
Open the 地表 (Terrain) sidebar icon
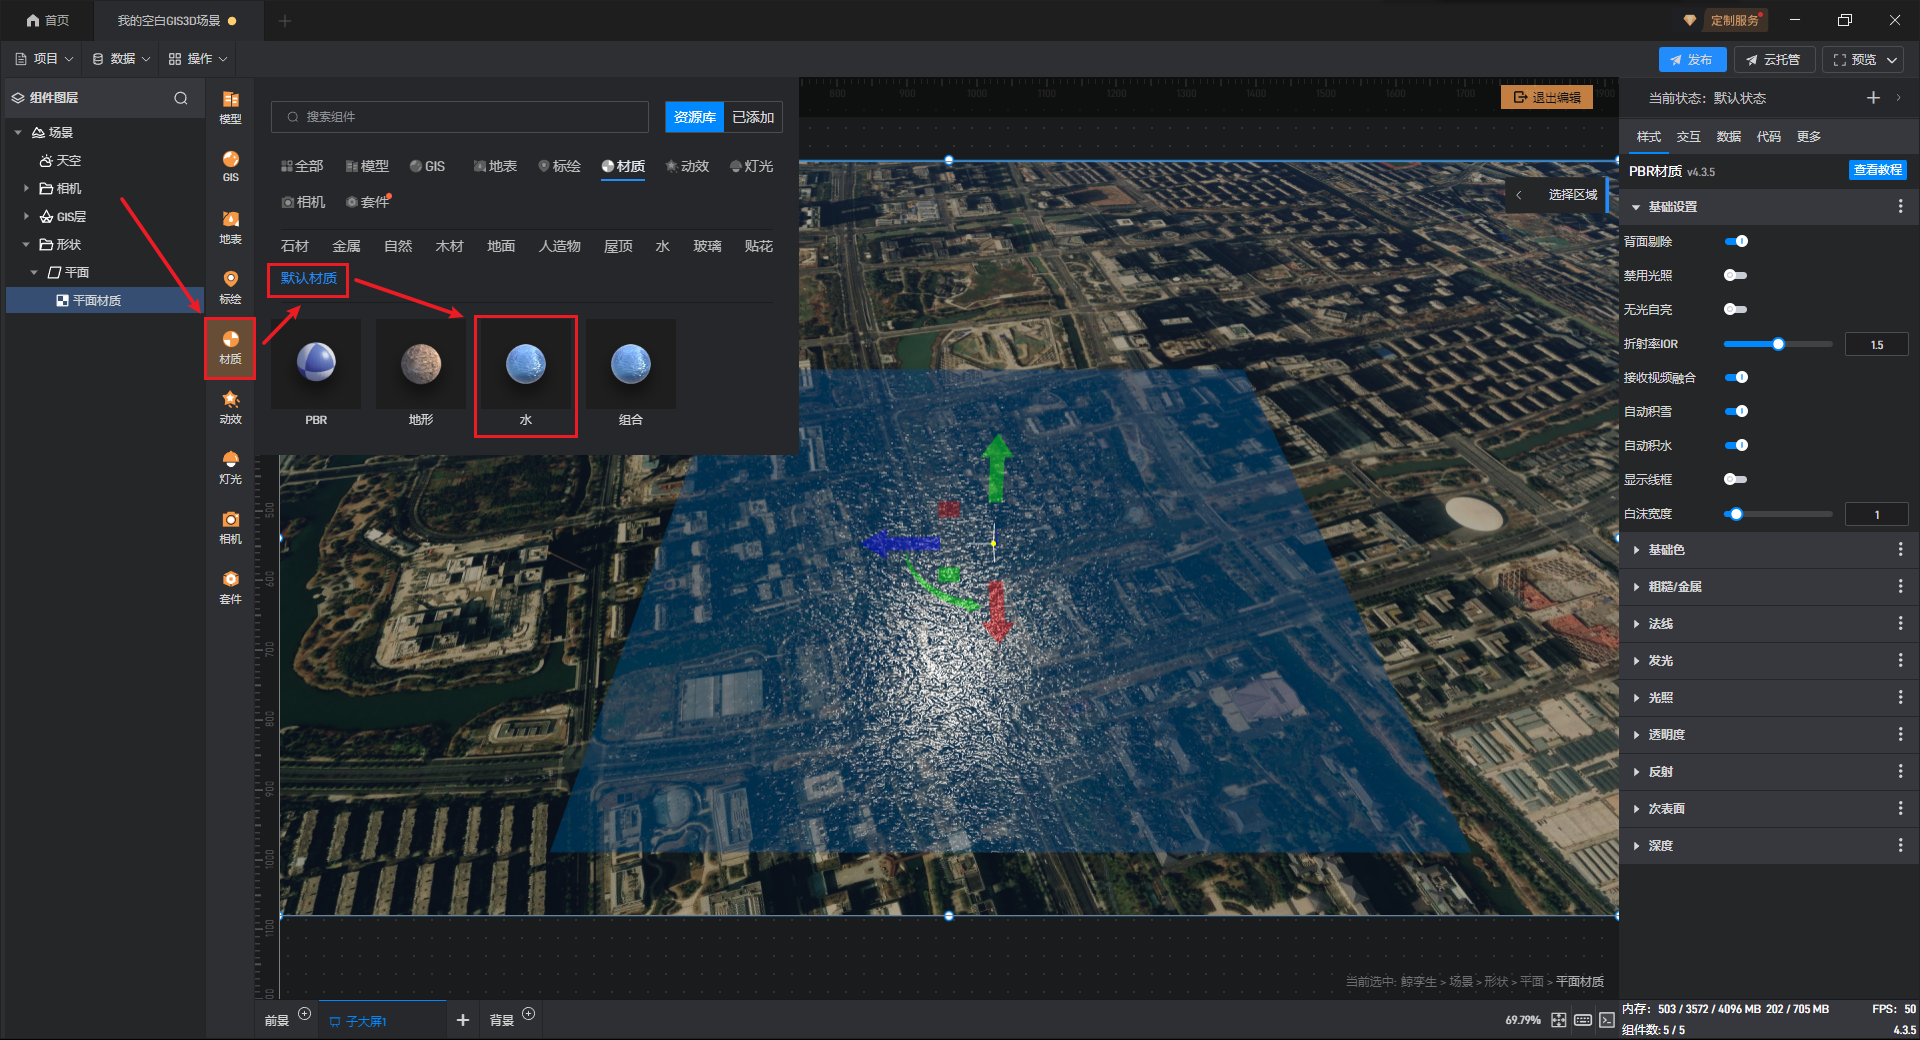pyautogui.click(x=230, y=227)
